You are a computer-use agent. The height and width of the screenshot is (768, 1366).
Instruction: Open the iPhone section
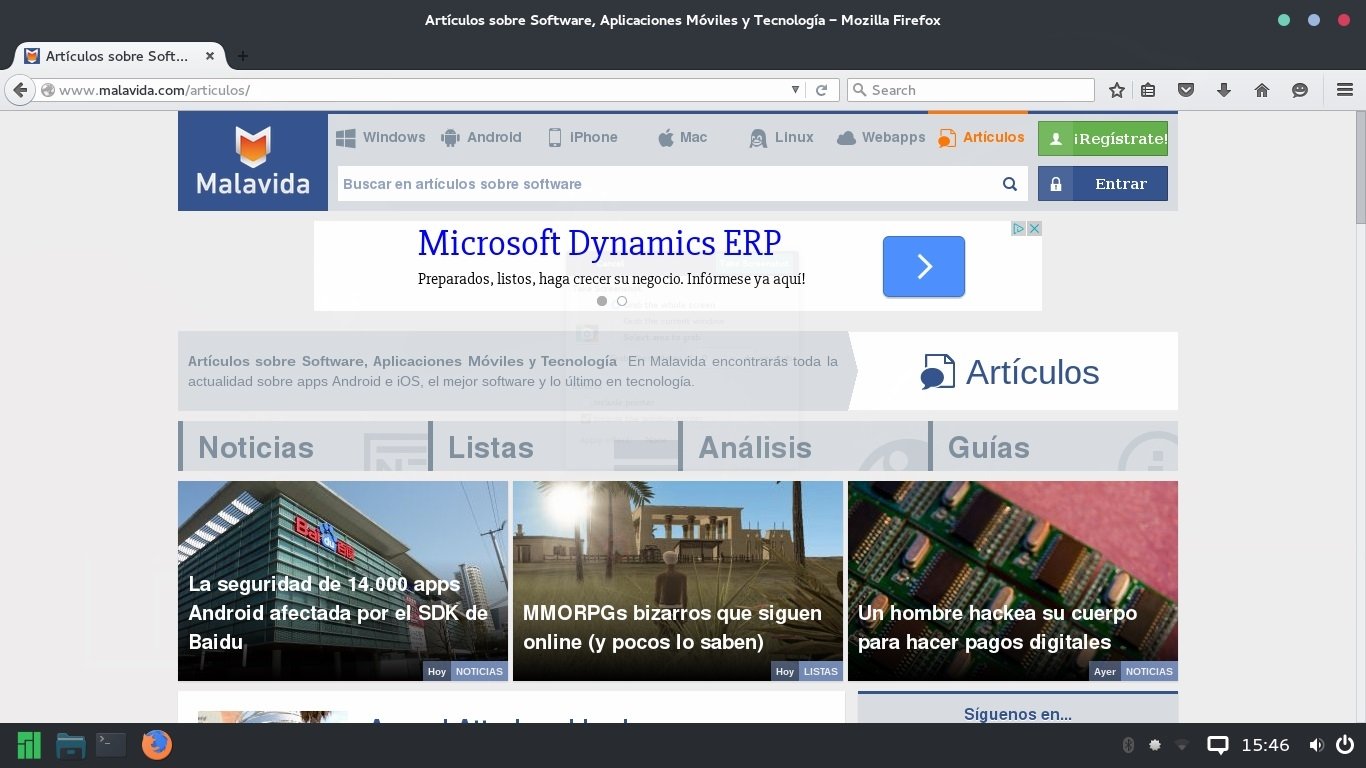coord(583,138)
